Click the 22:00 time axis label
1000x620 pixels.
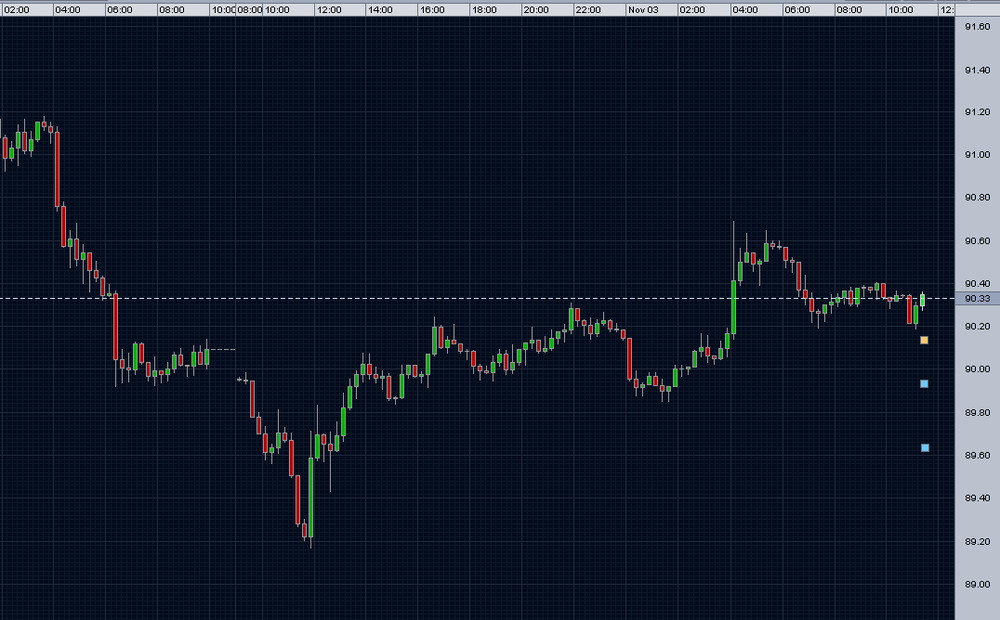589,10
